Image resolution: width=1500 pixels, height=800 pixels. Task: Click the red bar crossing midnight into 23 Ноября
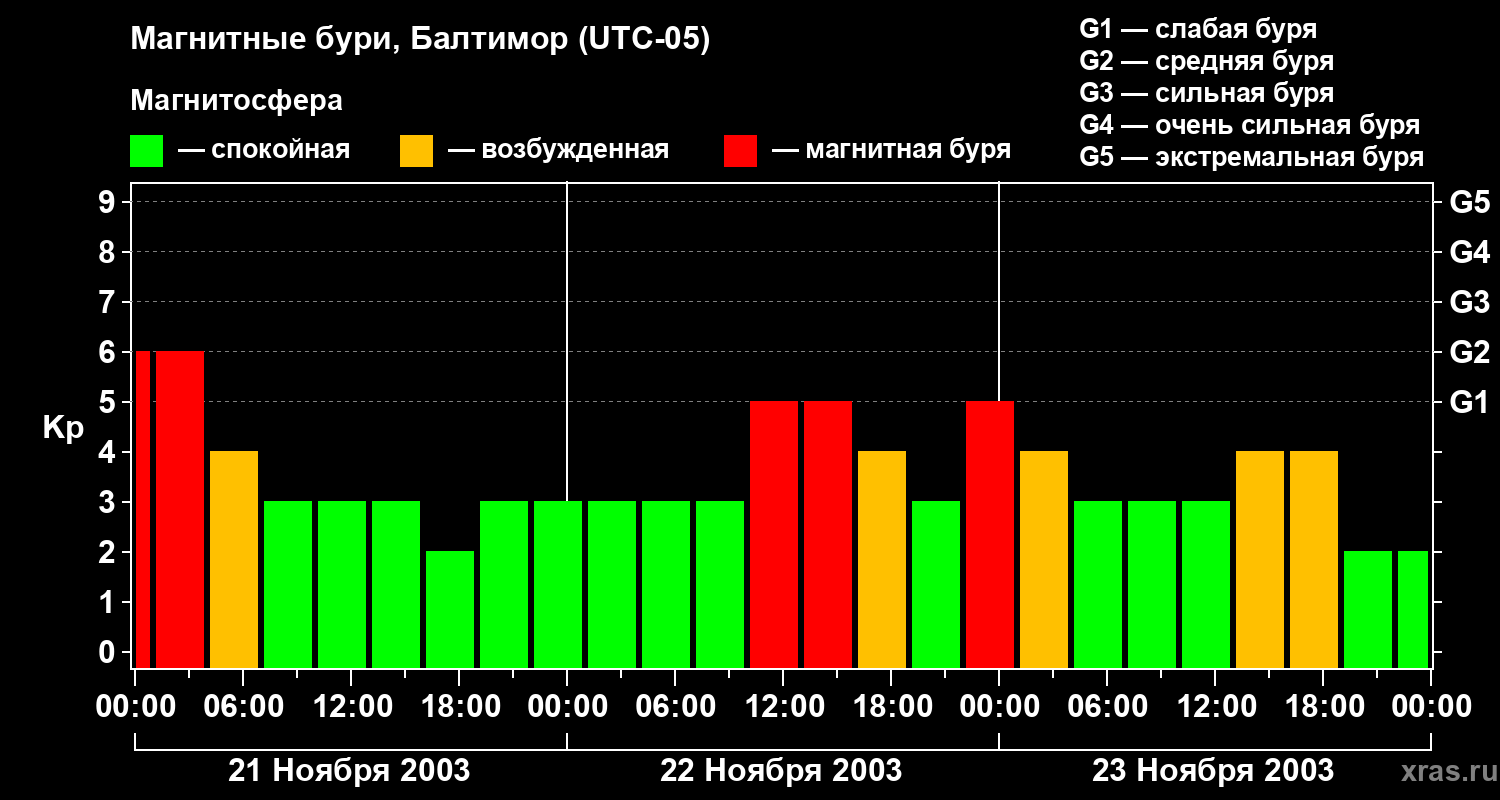(x=990, y=534)
